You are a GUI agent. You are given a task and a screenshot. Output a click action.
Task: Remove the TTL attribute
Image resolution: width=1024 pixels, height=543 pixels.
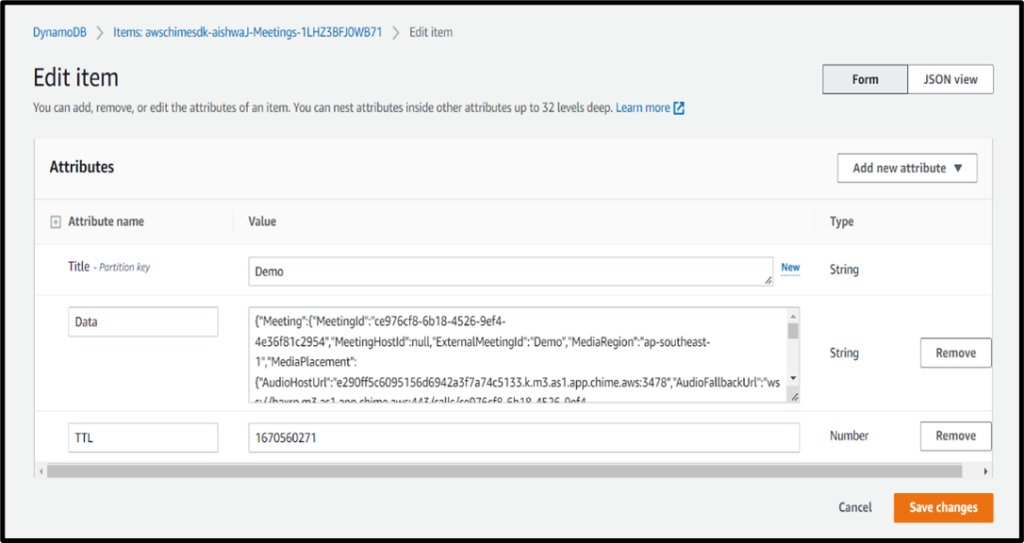[x=955, y=436]
